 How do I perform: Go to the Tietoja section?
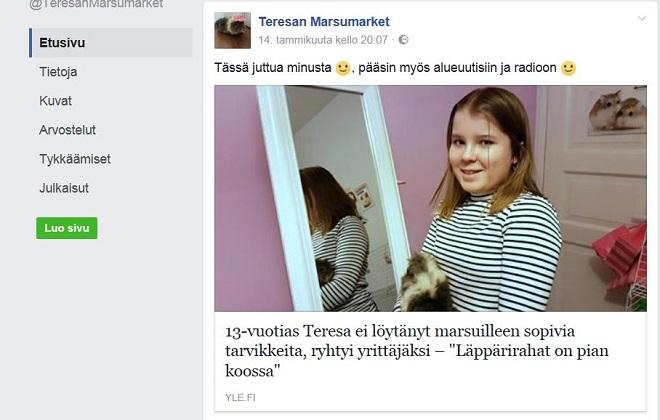[58, 72]
